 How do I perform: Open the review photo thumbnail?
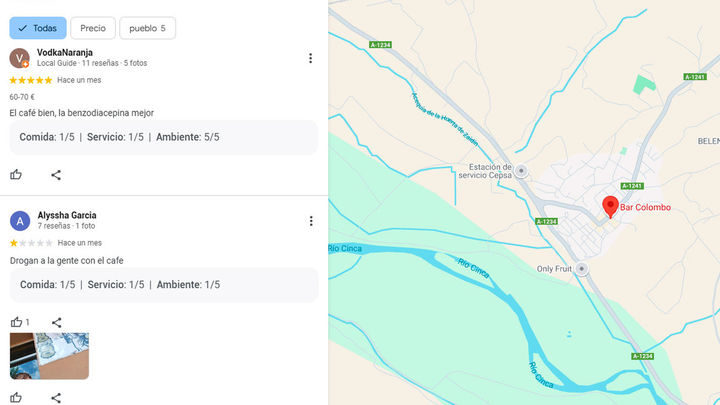(49, 356)
